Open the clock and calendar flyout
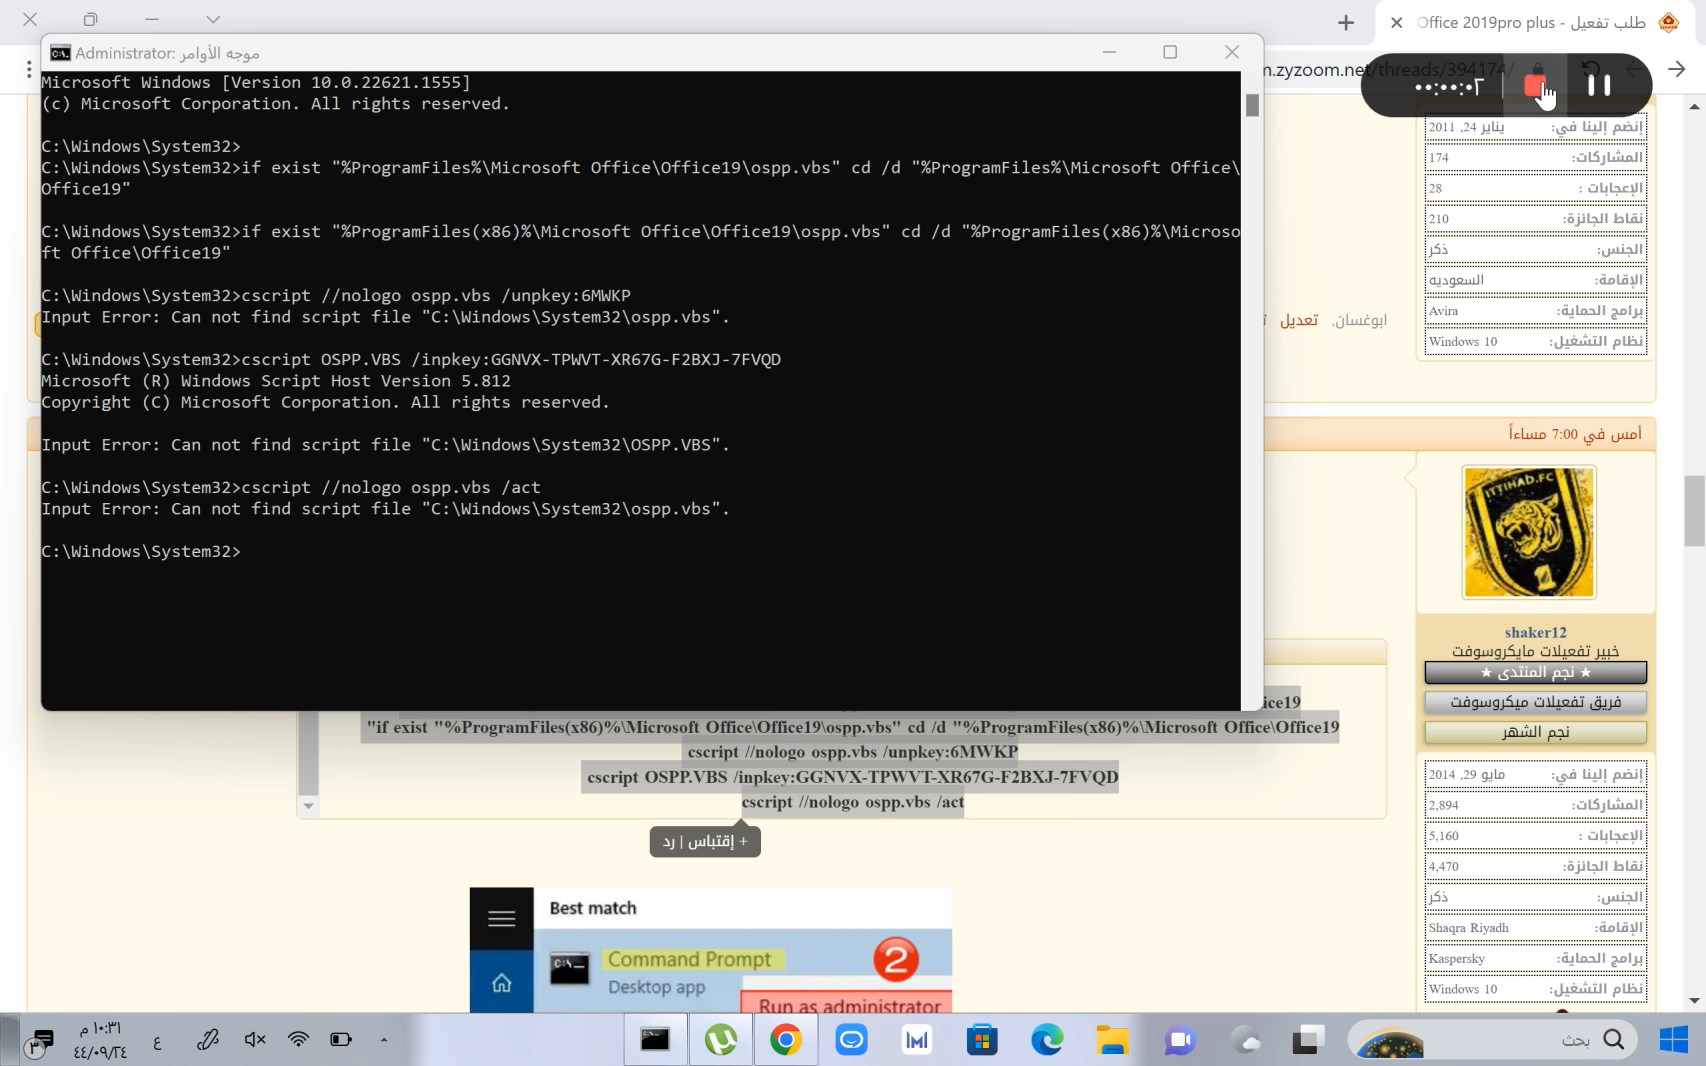 (100, 1040)
